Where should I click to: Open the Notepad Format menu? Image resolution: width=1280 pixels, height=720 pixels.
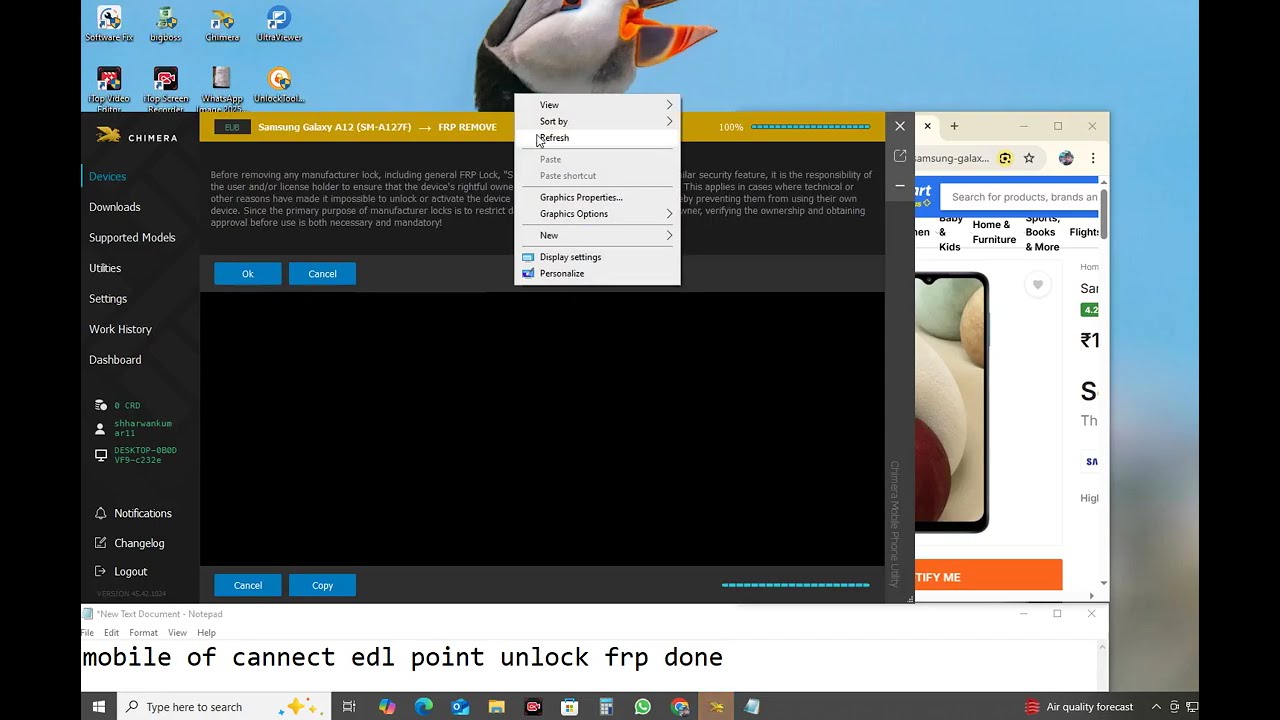(x=143, y=633)
